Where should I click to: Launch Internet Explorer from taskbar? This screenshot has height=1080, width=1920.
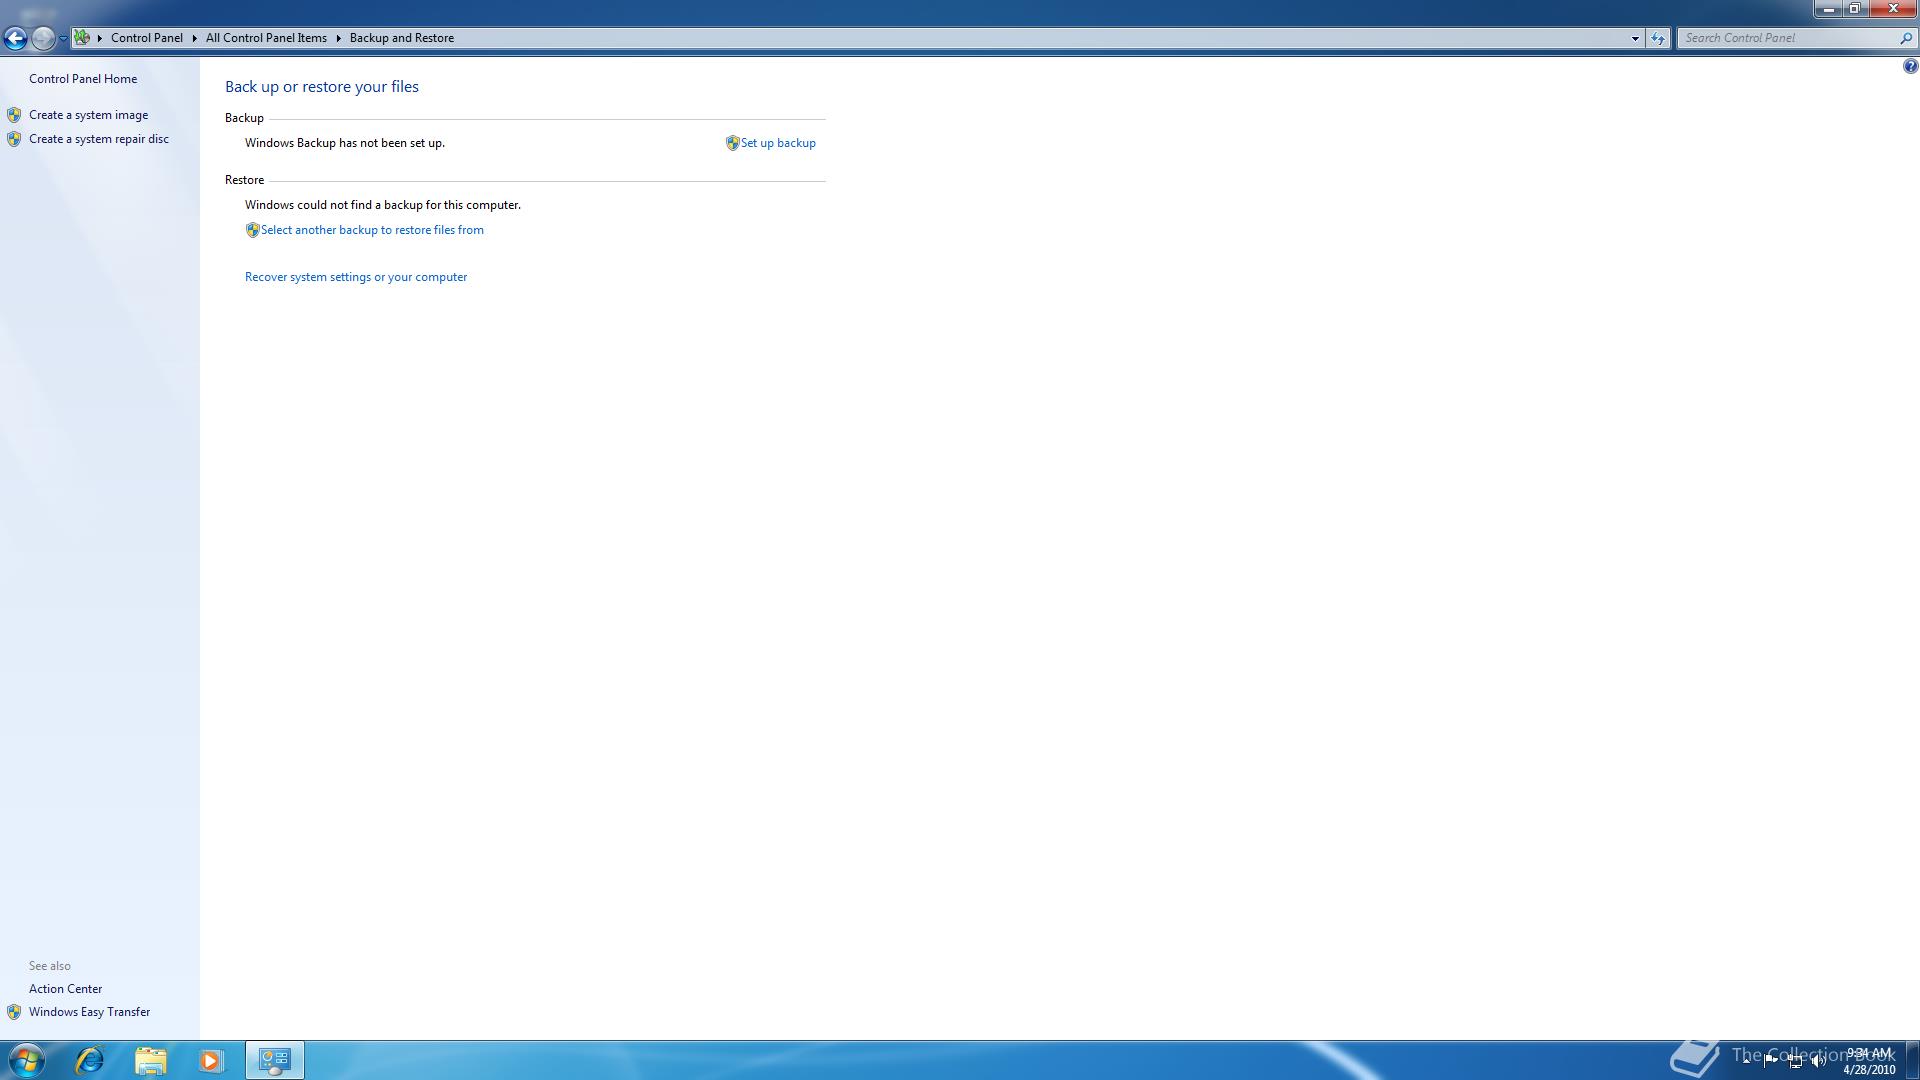coord(90,1060)
